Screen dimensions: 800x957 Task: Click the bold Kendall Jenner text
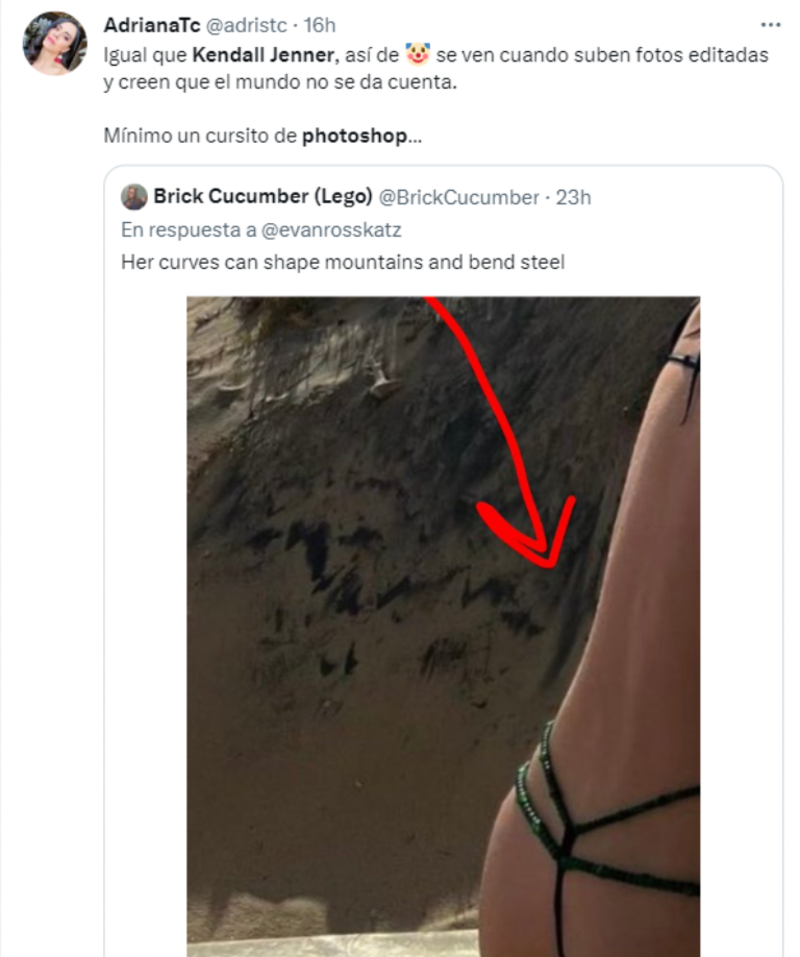(261, 55)
